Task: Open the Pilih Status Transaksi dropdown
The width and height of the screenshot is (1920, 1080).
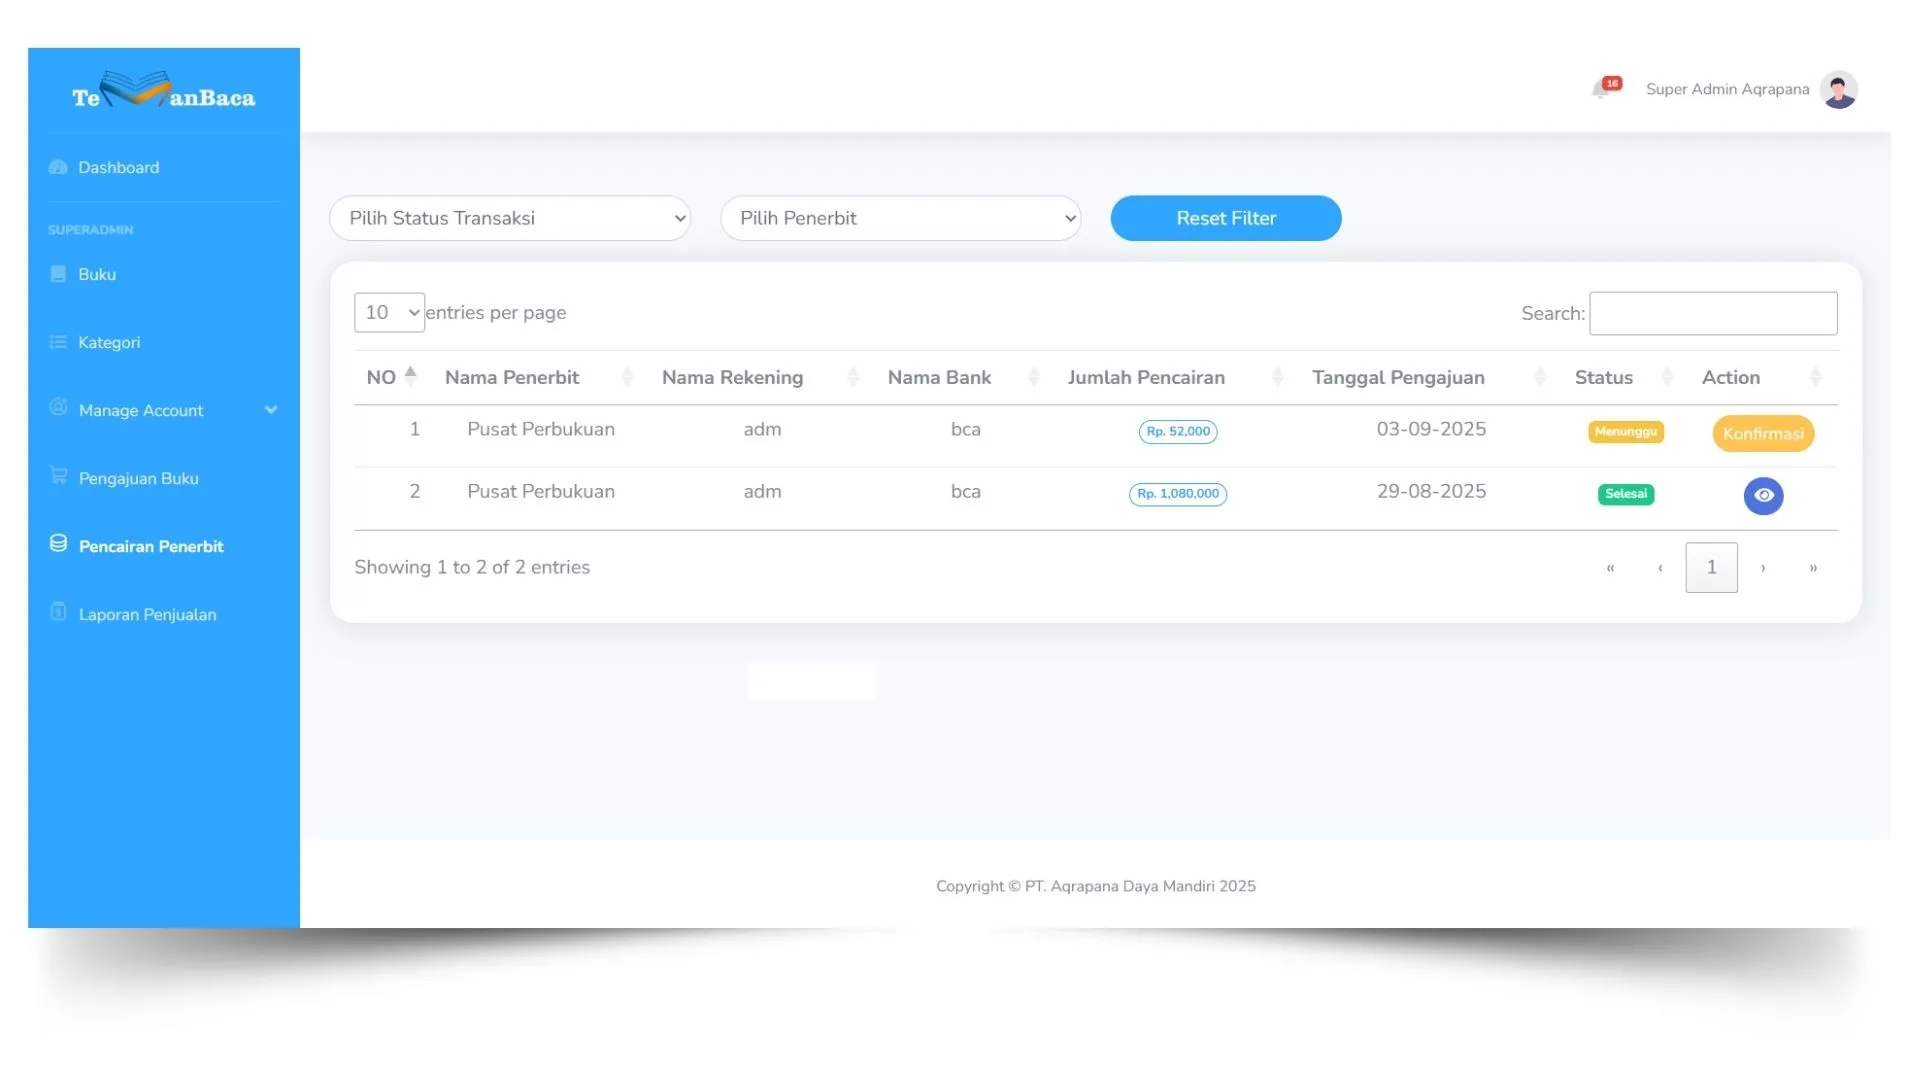Action: pos(510,218)
